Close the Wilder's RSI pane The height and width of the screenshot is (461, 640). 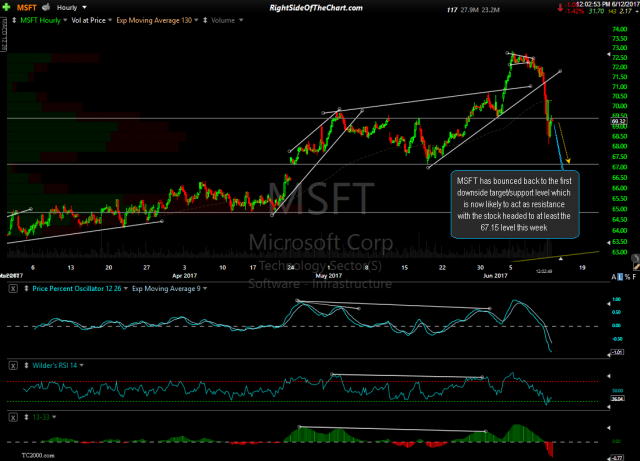[13, 365]
